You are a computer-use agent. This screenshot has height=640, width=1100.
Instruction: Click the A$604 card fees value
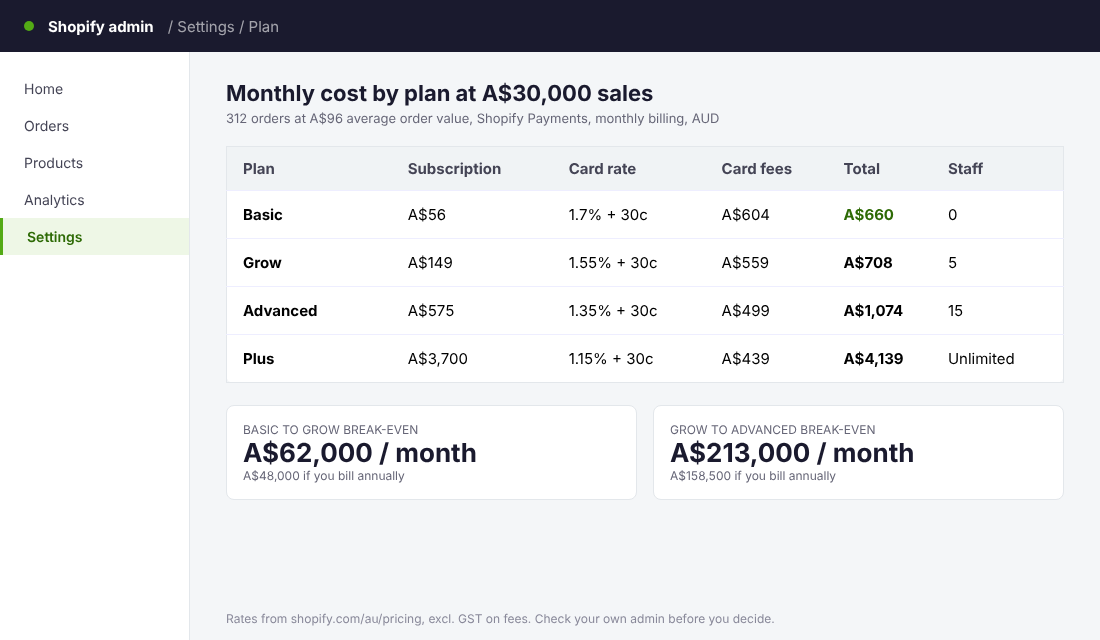point(745,215)
